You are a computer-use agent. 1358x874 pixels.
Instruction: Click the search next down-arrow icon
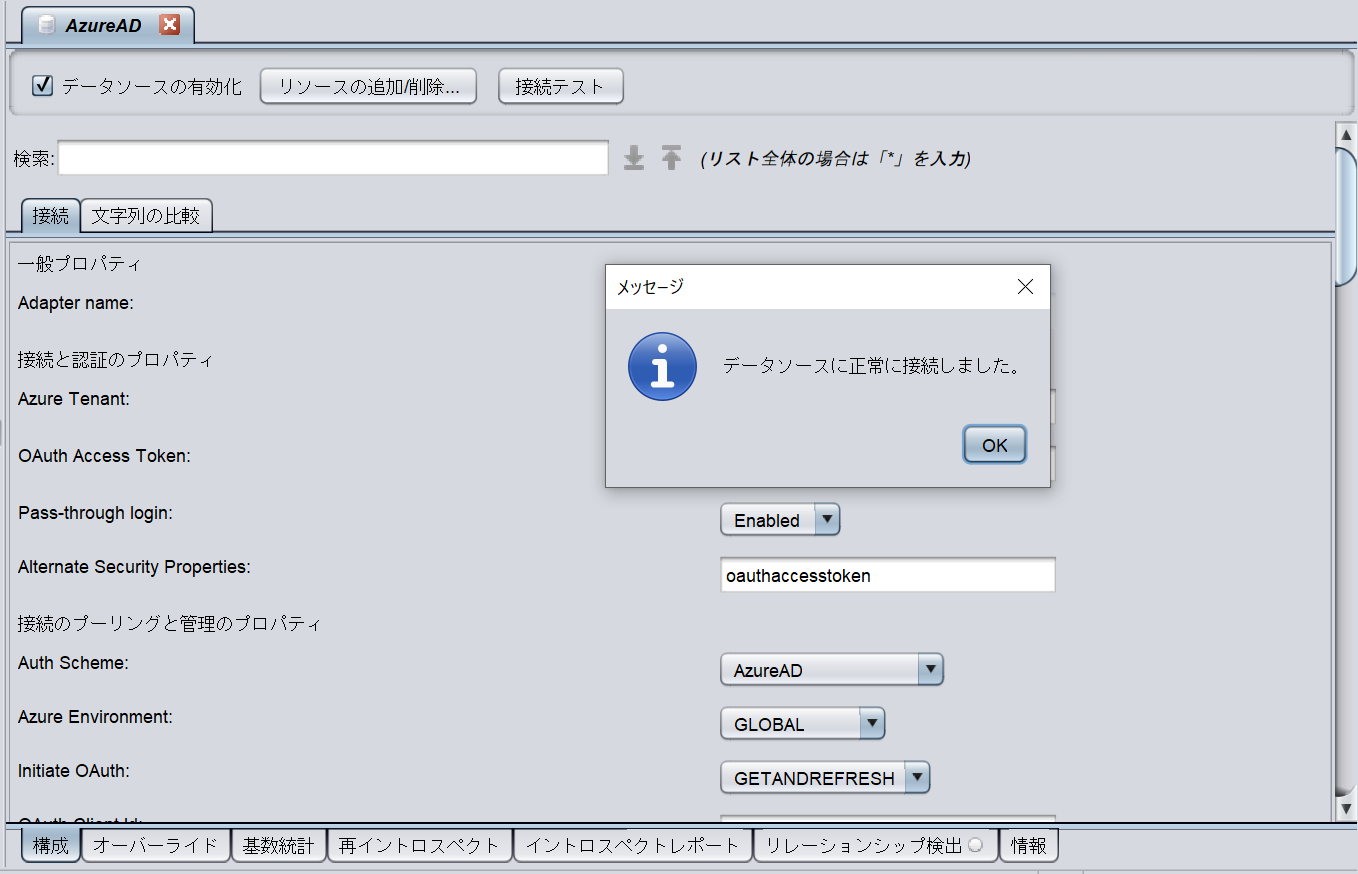tap(634, 158)
